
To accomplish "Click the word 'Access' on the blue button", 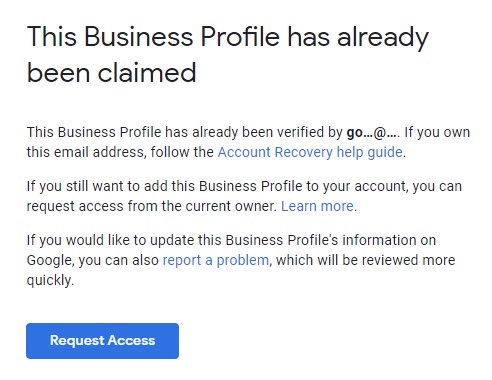I will (x=131, y=340).
